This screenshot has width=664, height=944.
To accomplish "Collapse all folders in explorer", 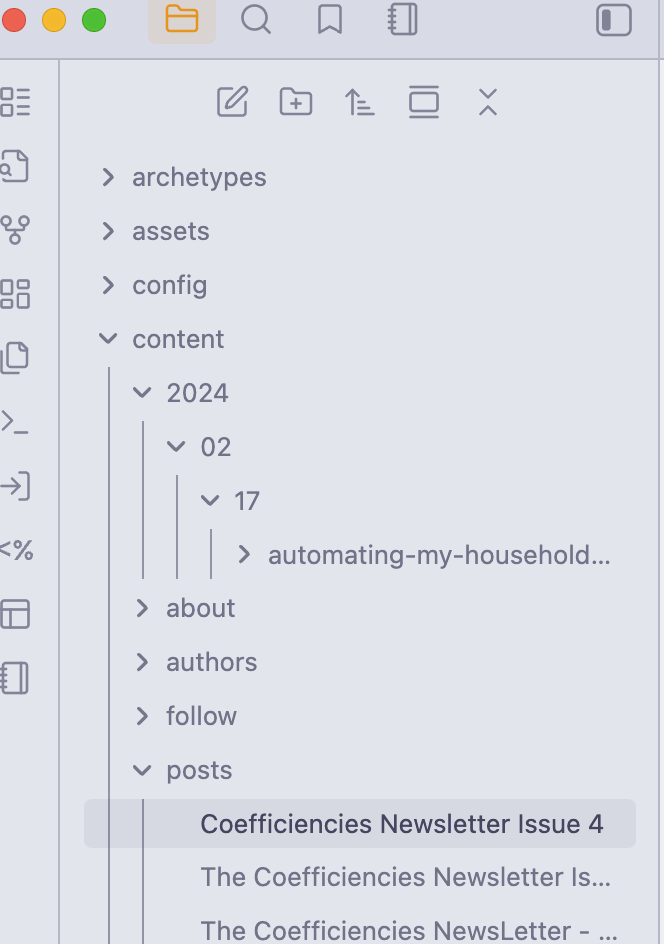I will pyautogui.click(x=487, y=102).
